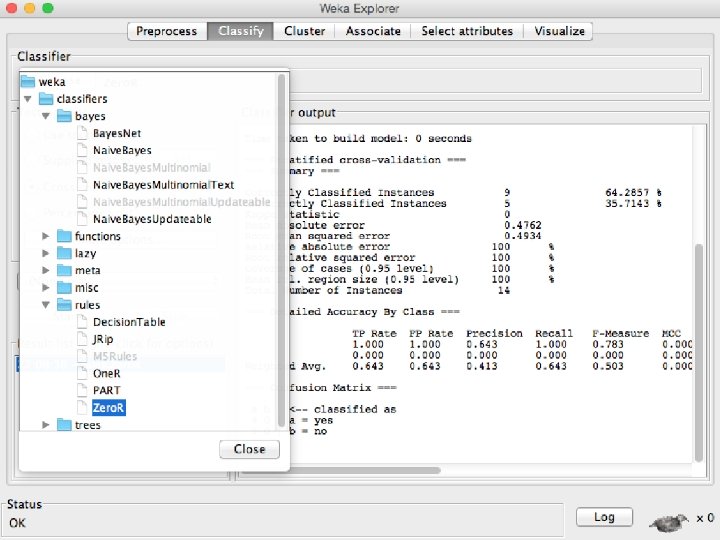Select NaiveBayesUpdateable classifier
This screenshot has height=540, width=720.
[152, 219]
